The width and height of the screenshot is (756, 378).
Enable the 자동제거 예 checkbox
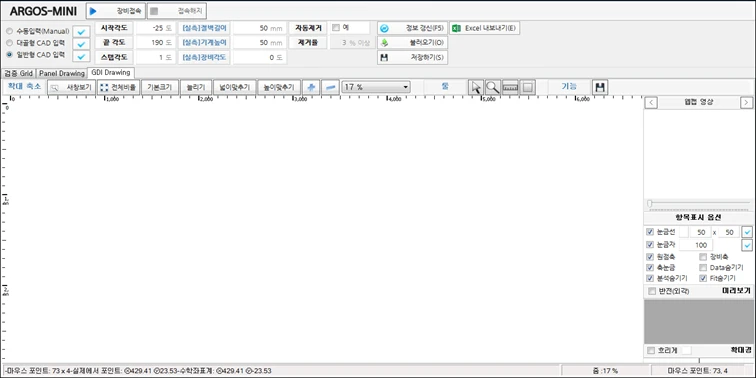(x=336, y=27)
